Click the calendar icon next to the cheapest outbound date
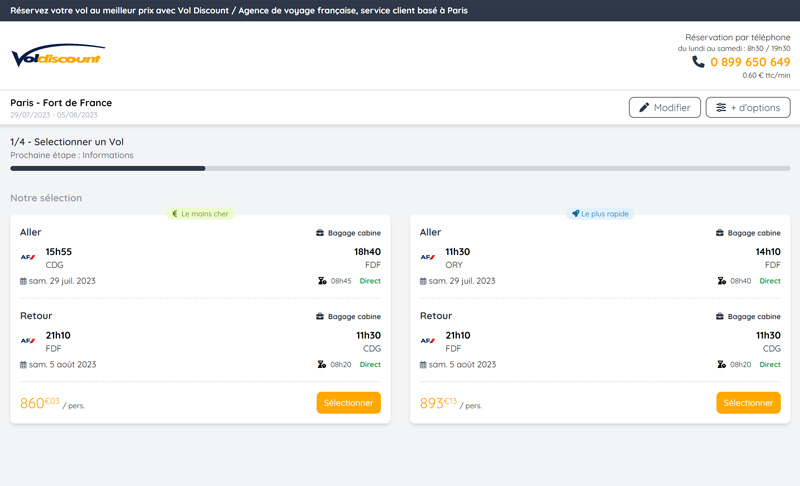Viewport: 800px width, 486px height. (24, 281)
